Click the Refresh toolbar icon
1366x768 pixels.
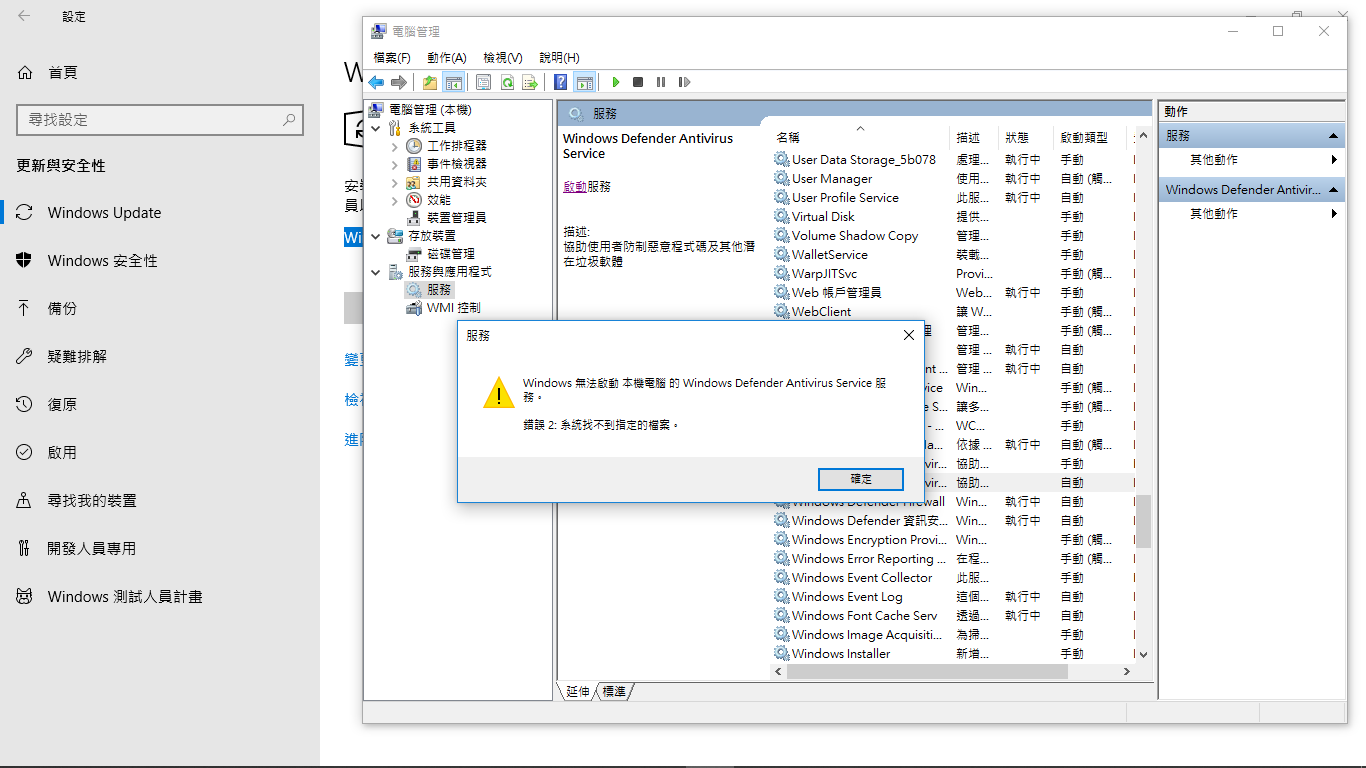click(x=507, y=82)
